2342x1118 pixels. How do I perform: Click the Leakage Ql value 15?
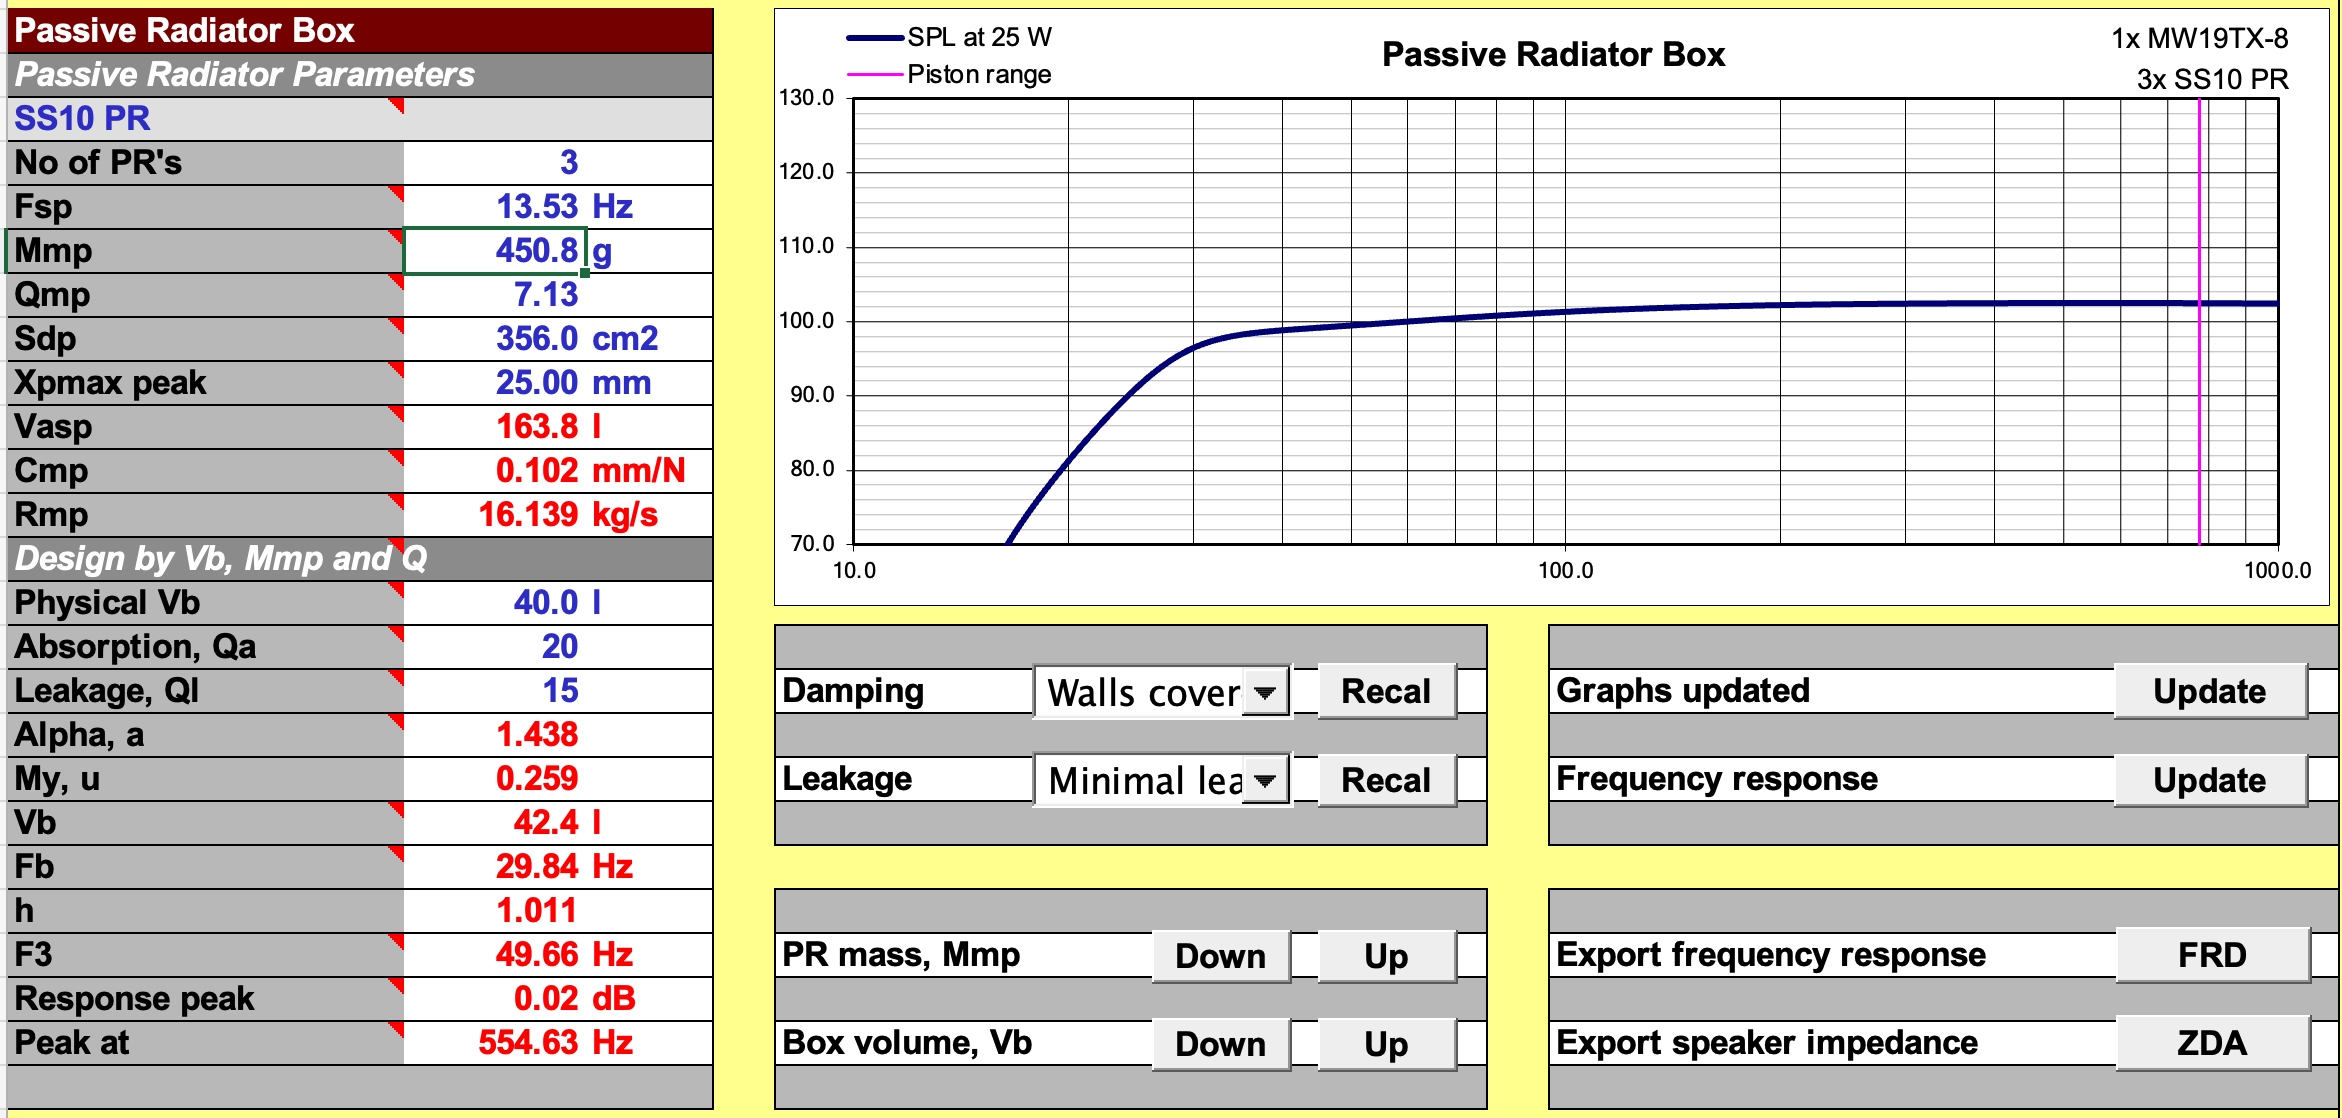click(558, 690)
